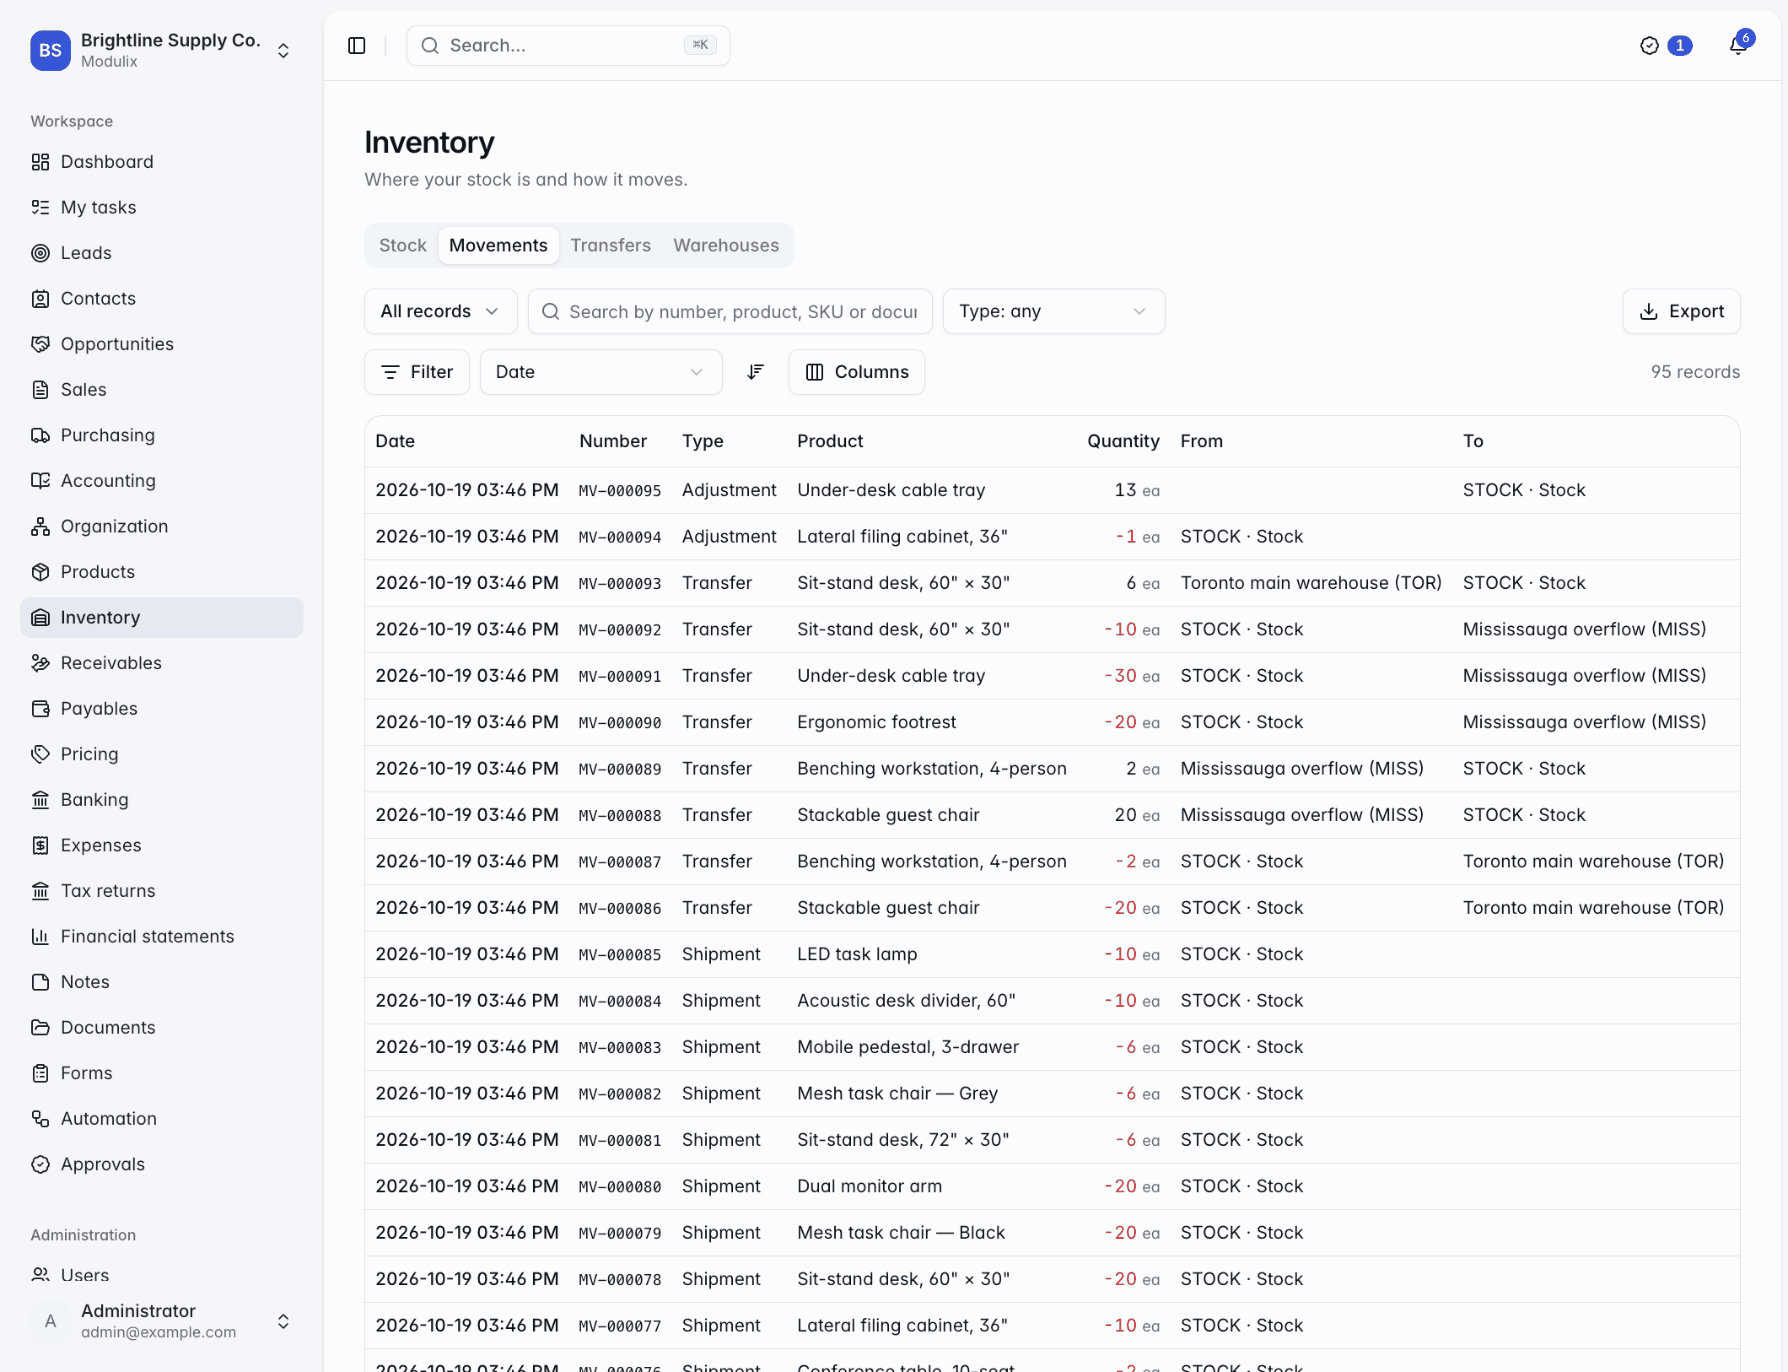Click the Inventory sidebar item

coord(162,618)
